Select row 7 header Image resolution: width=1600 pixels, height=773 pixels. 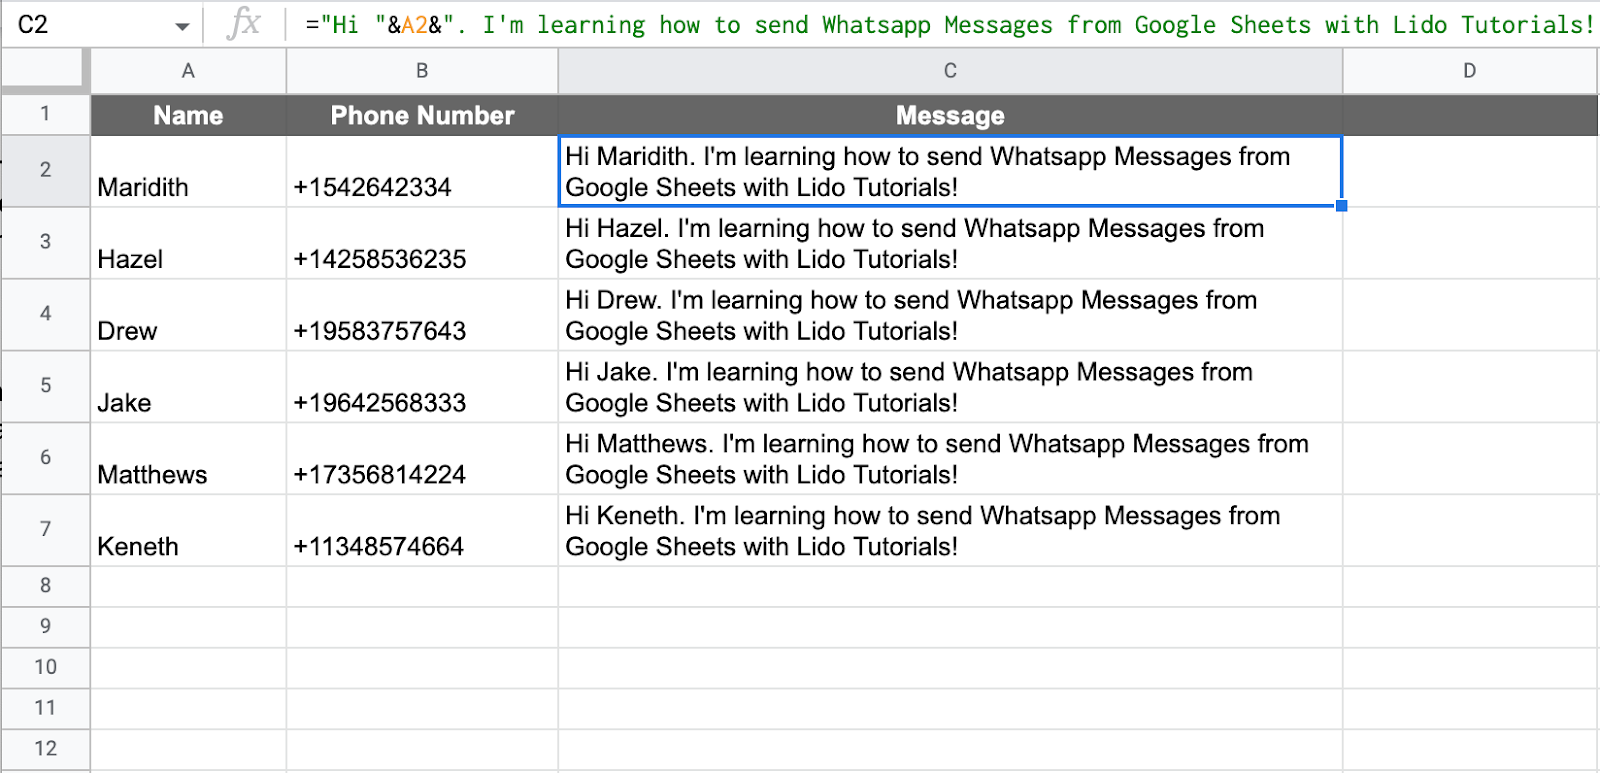45,530
